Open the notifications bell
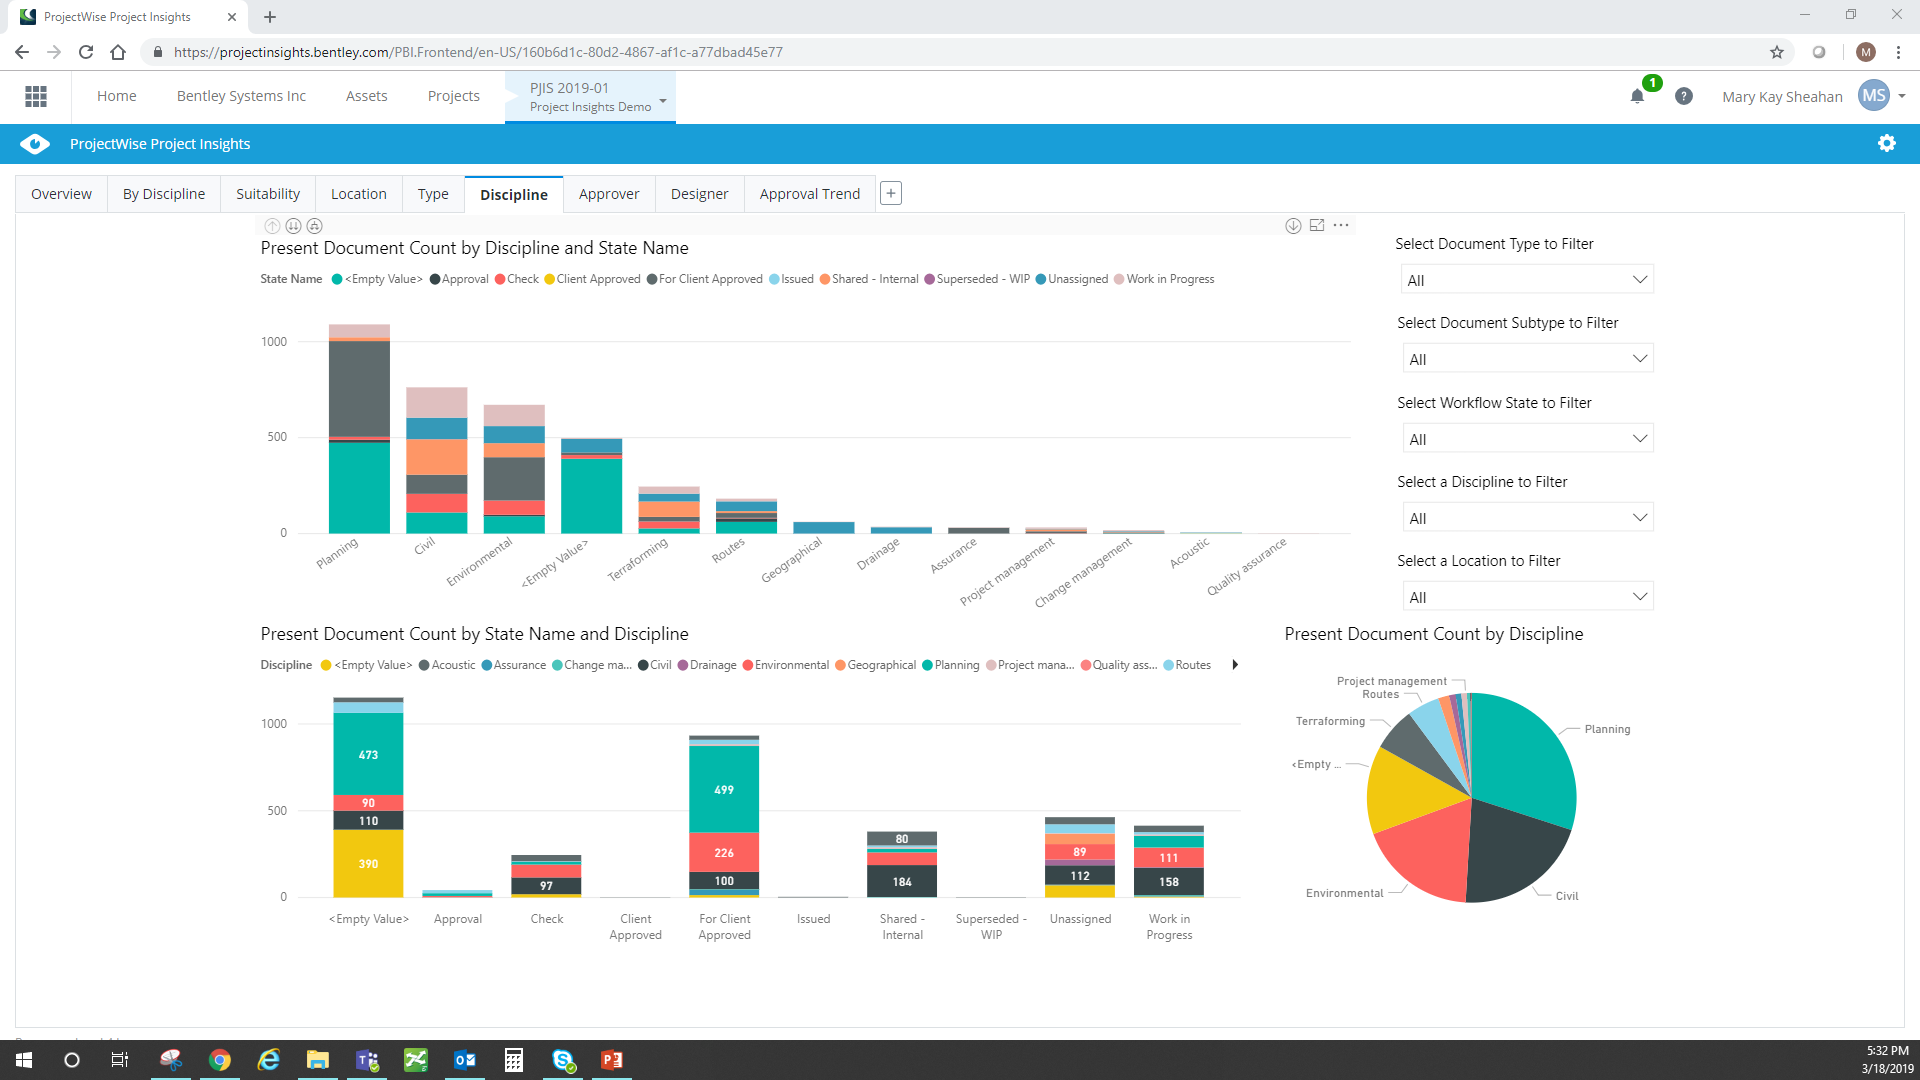 [1637, 96]
